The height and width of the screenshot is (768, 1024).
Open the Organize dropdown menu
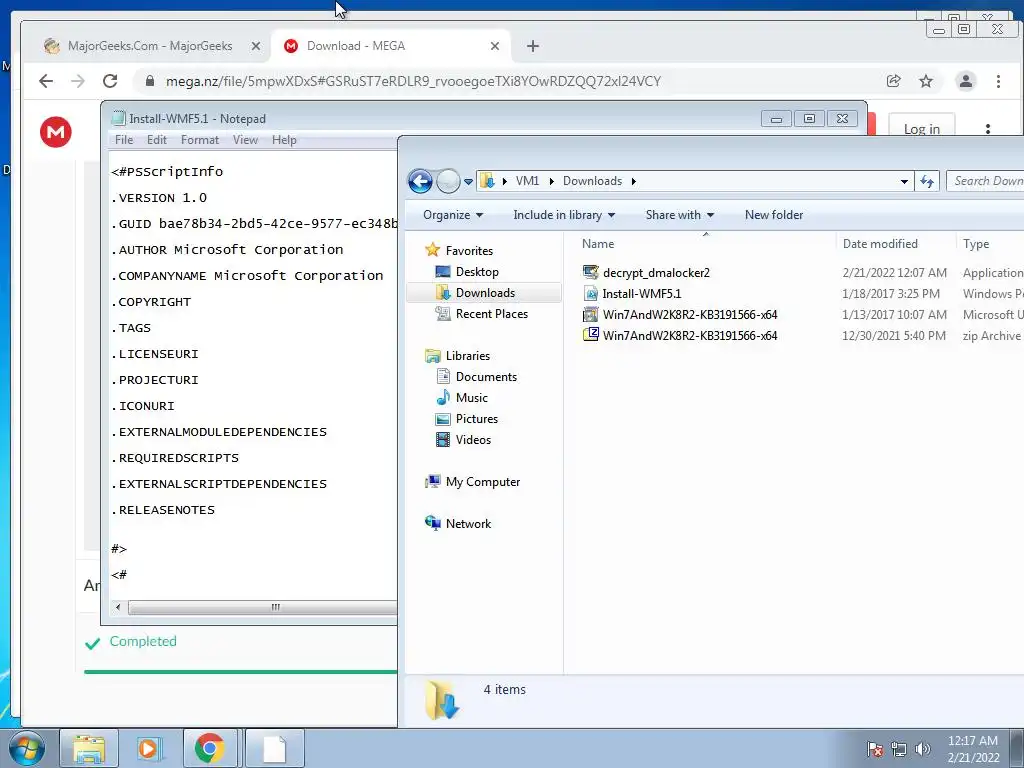(453, 215)
